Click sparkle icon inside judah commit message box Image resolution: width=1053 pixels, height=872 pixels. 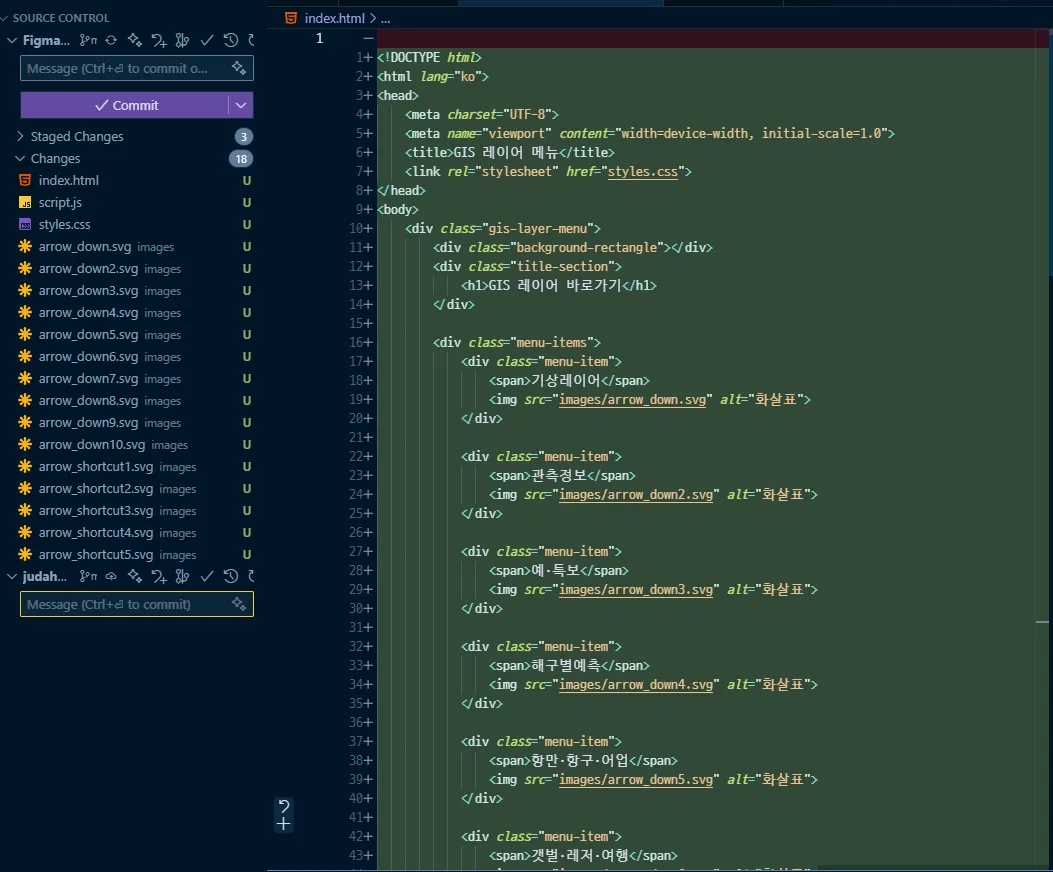tap(238, 604)
